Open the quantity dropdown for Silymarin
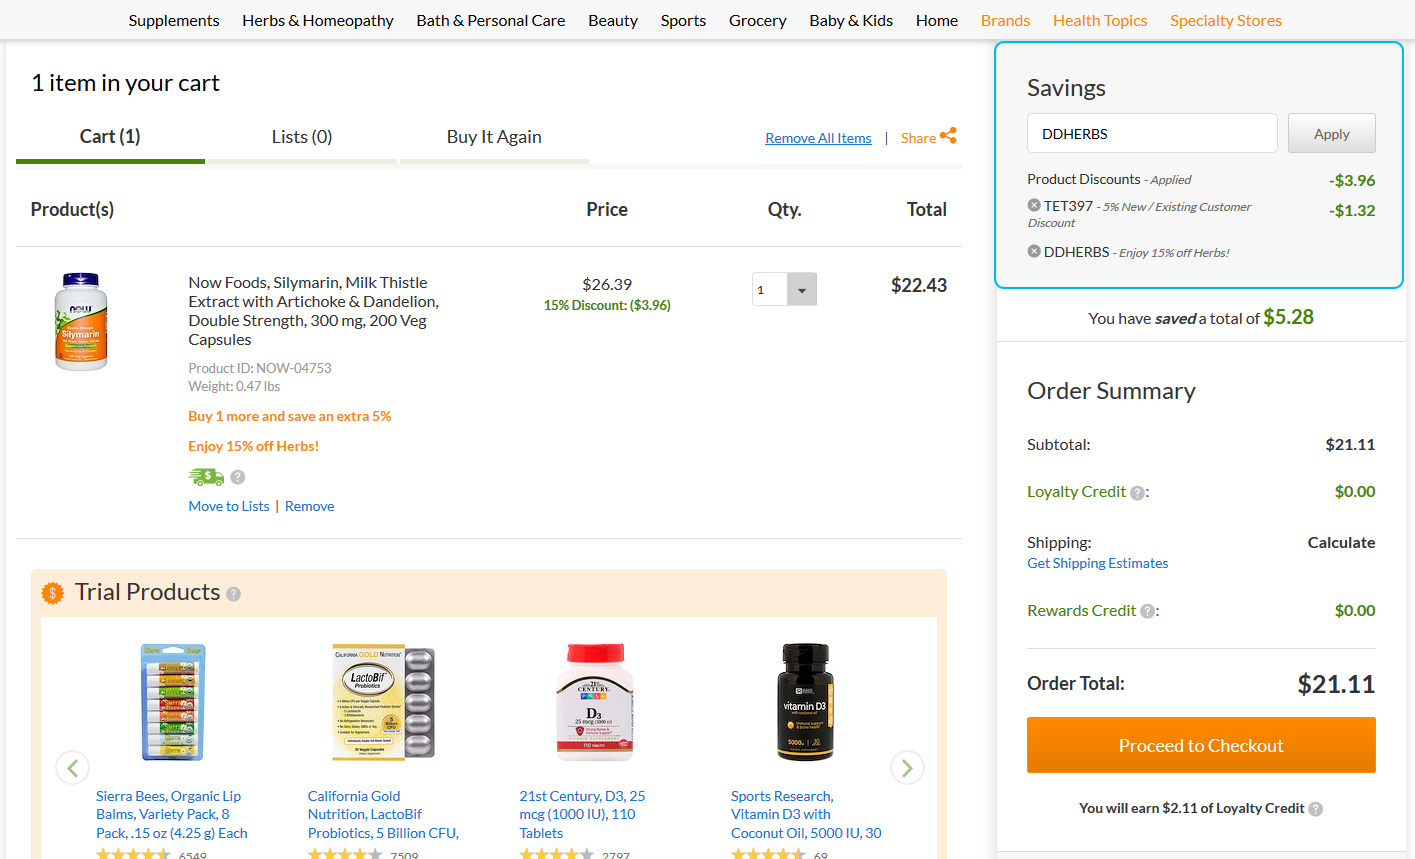This screenshot has height=859, width=1415. [x=801, y=289]
